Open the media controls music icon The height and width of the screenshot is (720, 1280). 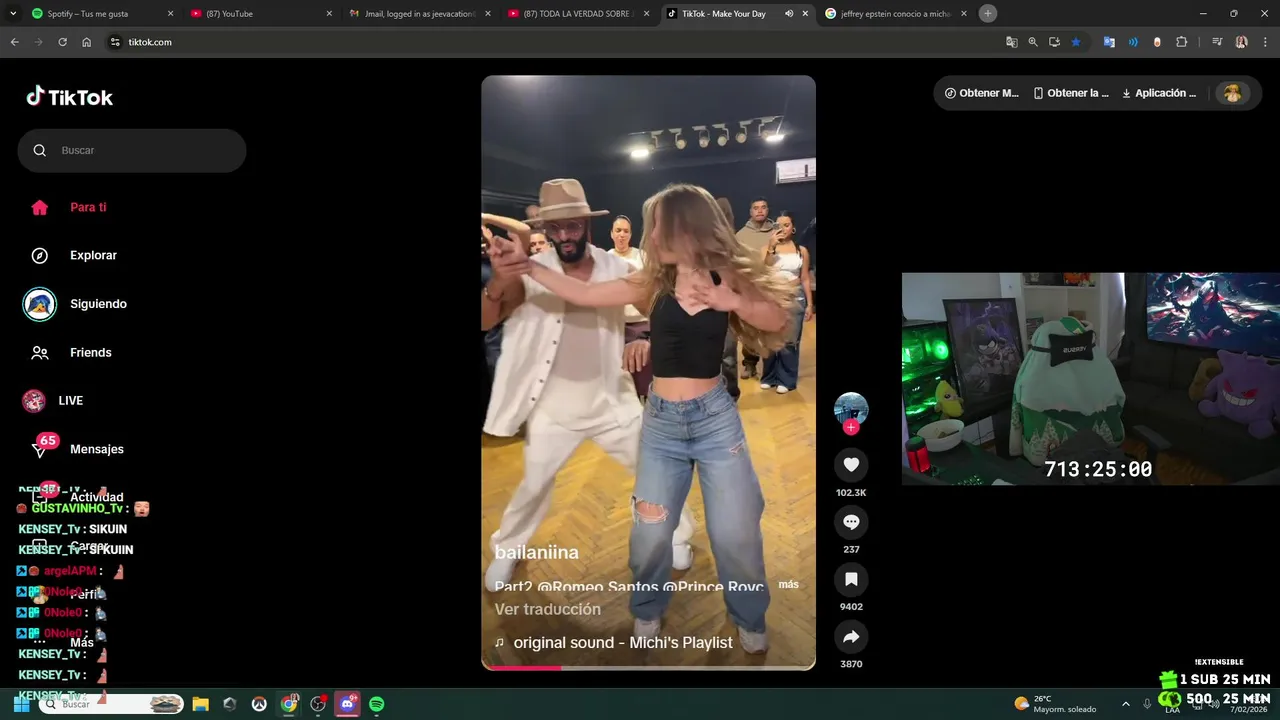point(1217,42)
